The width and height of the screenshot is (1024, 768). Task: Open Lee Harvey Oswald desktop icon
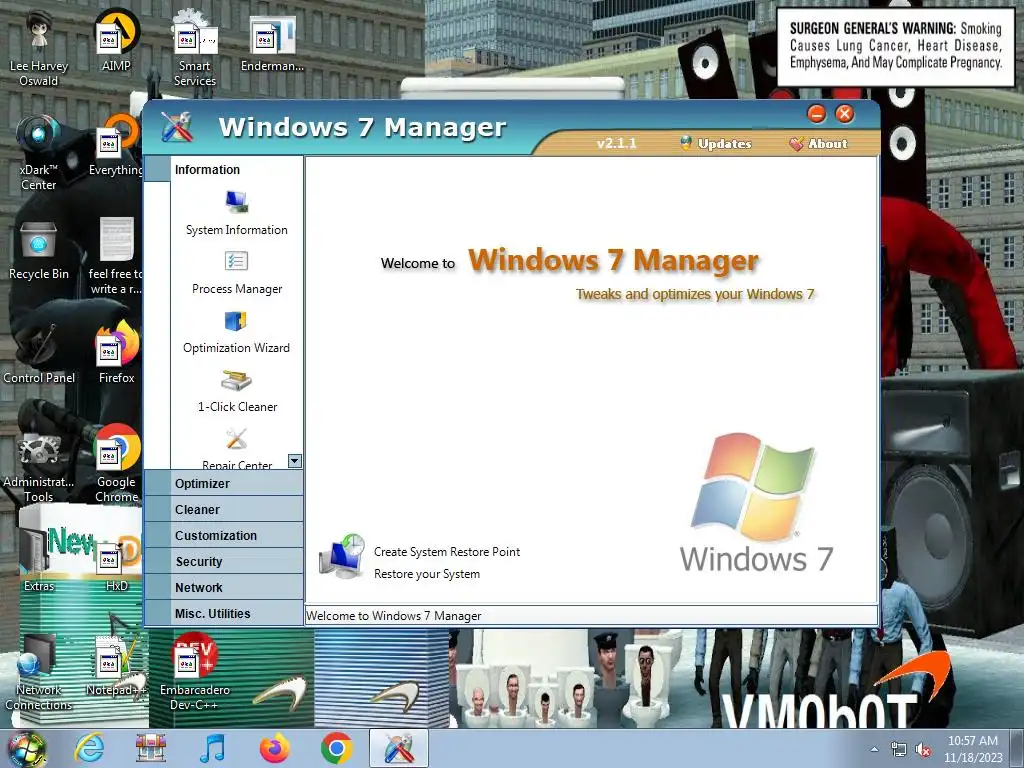click(x=39, y=33)
